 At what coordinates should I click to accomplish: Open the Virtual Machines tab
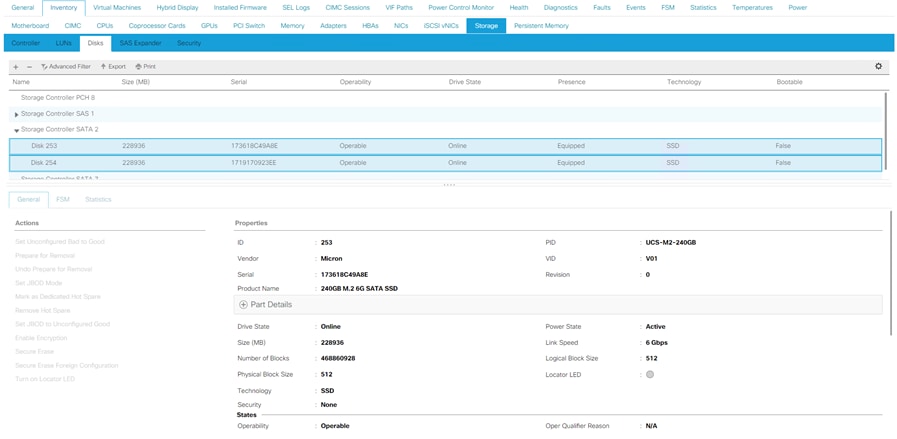117,8
